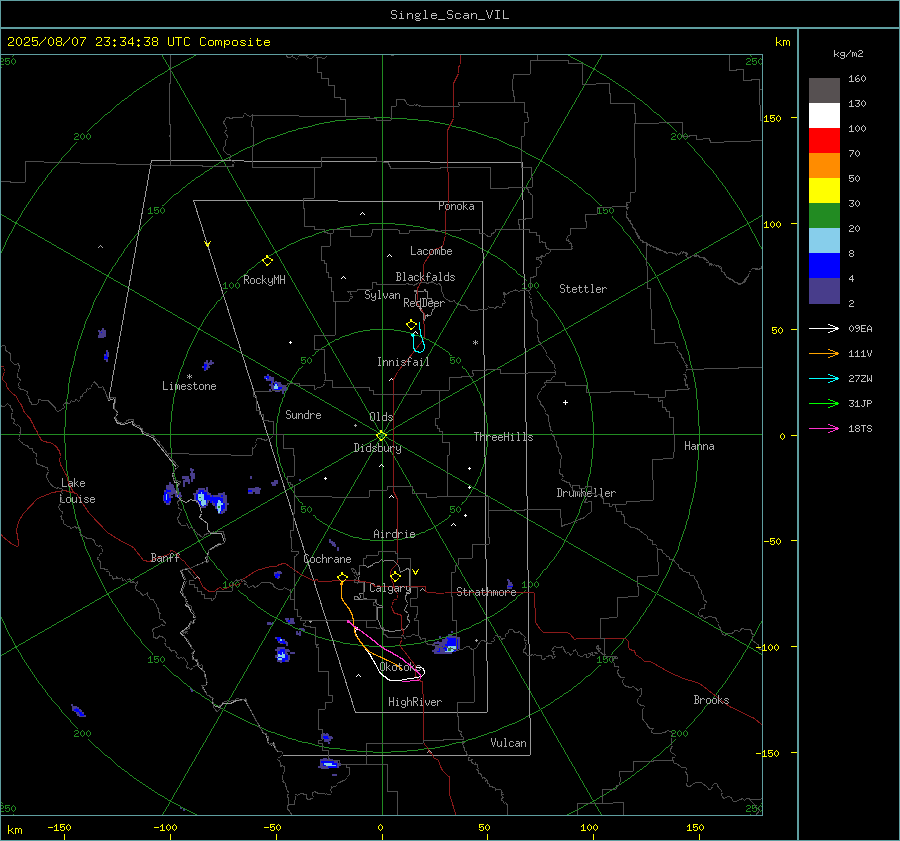Click the white plus marker west of Hanna
This screenshot has height=841, width=900.
(565, 402)
